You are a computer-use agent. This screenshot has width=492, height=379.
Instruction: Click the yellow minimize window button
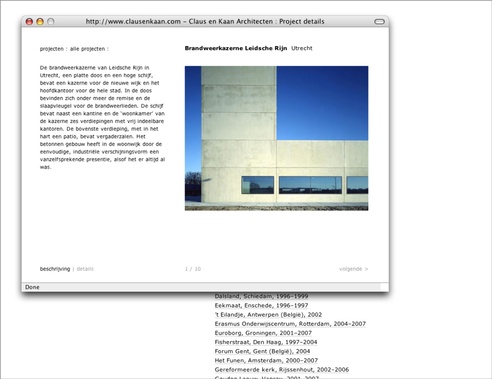(x=40, y=22)
